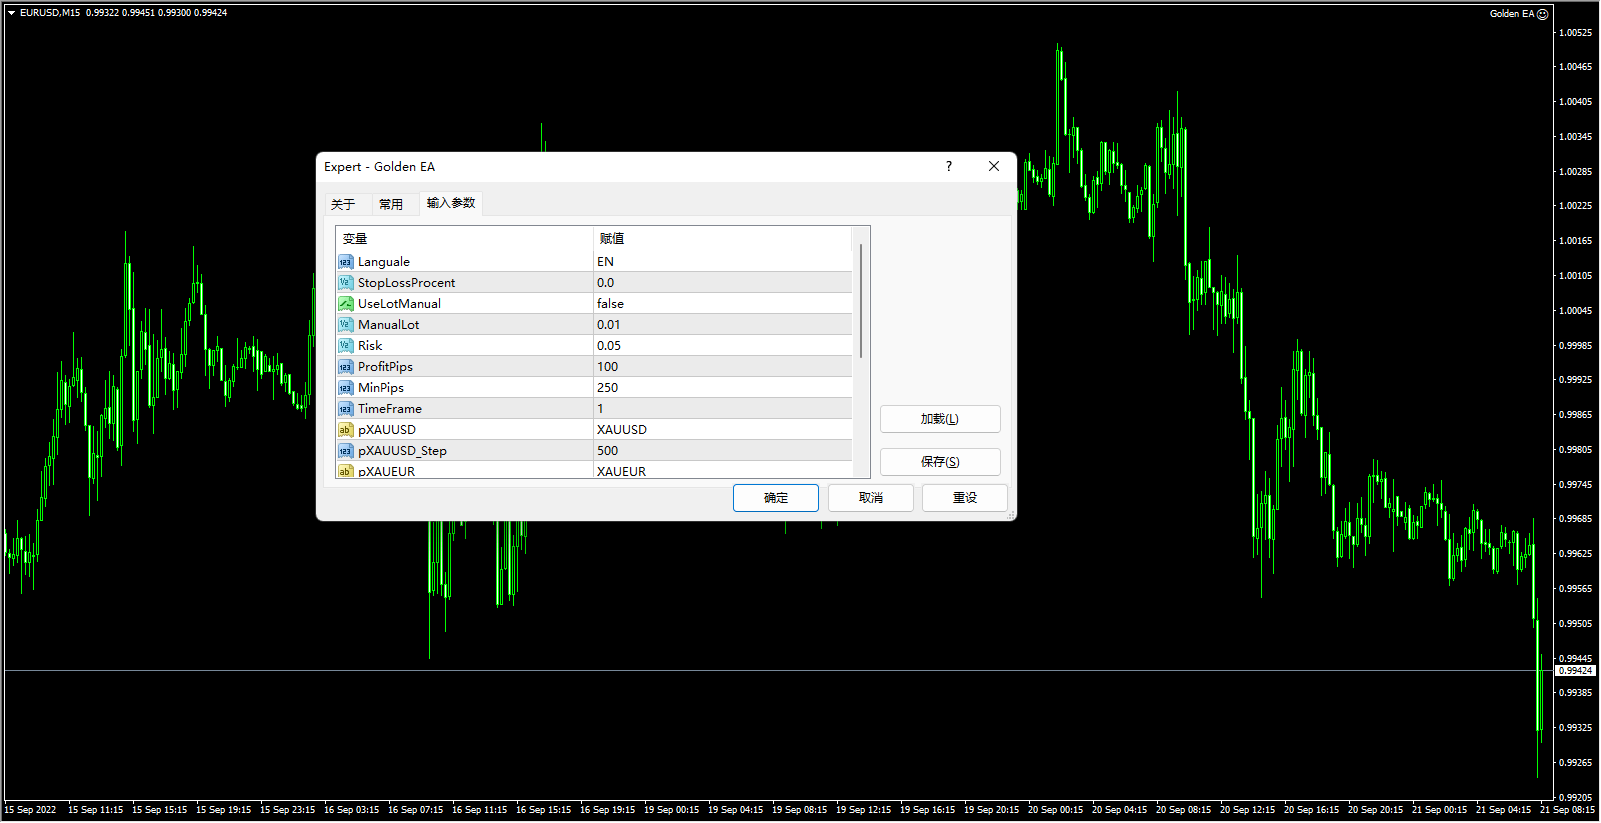Toggle the UseLotManual false value

click(x=722, y=304)
